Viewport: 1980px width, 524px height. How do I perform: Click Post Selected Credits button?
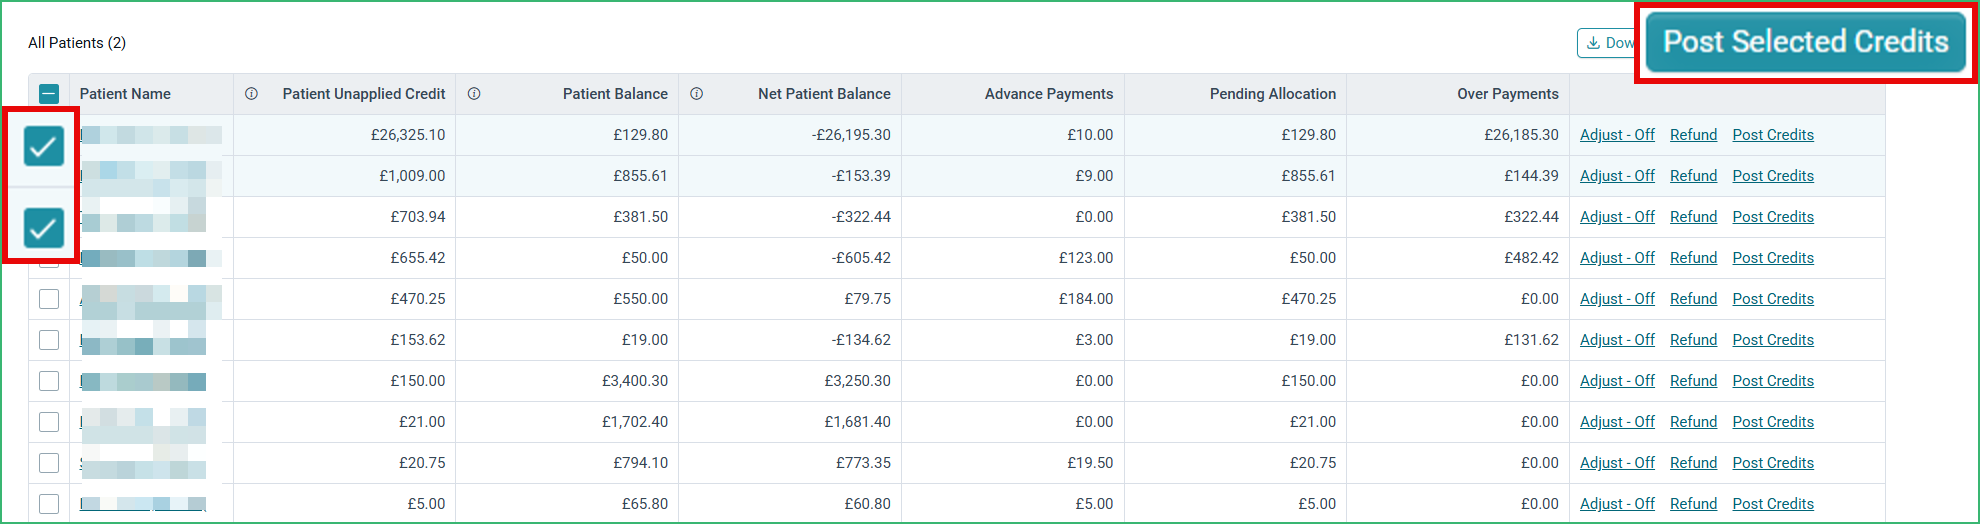point(1806,42)
